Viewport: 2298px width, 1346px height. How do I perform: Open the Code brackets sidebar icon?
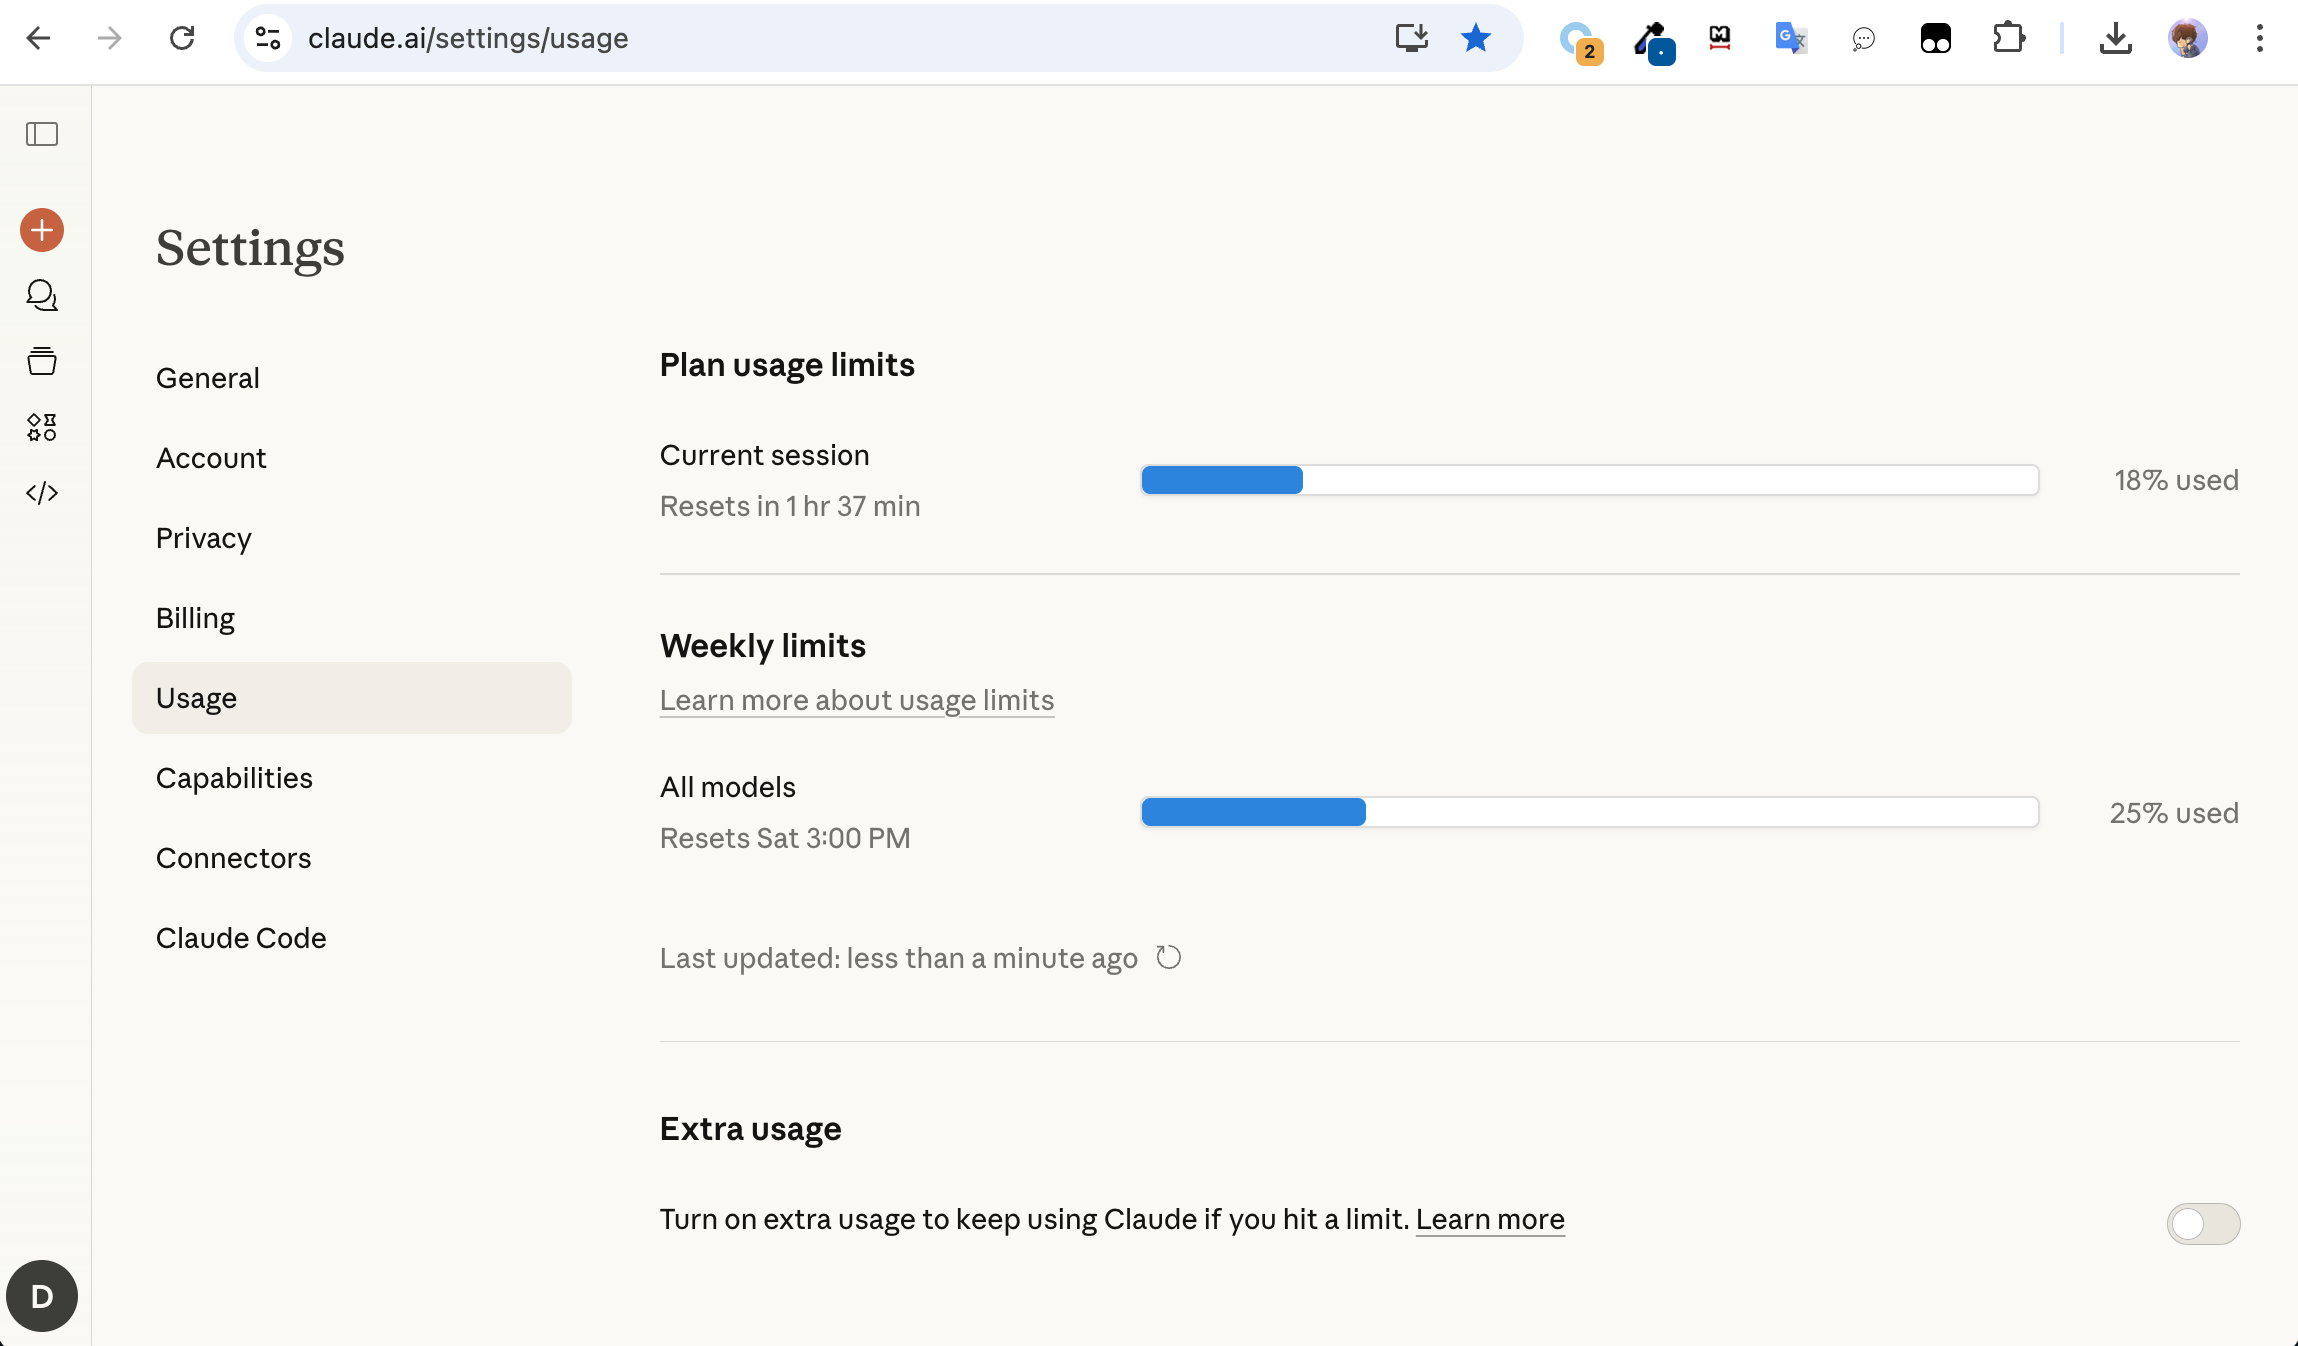point(42,493)
